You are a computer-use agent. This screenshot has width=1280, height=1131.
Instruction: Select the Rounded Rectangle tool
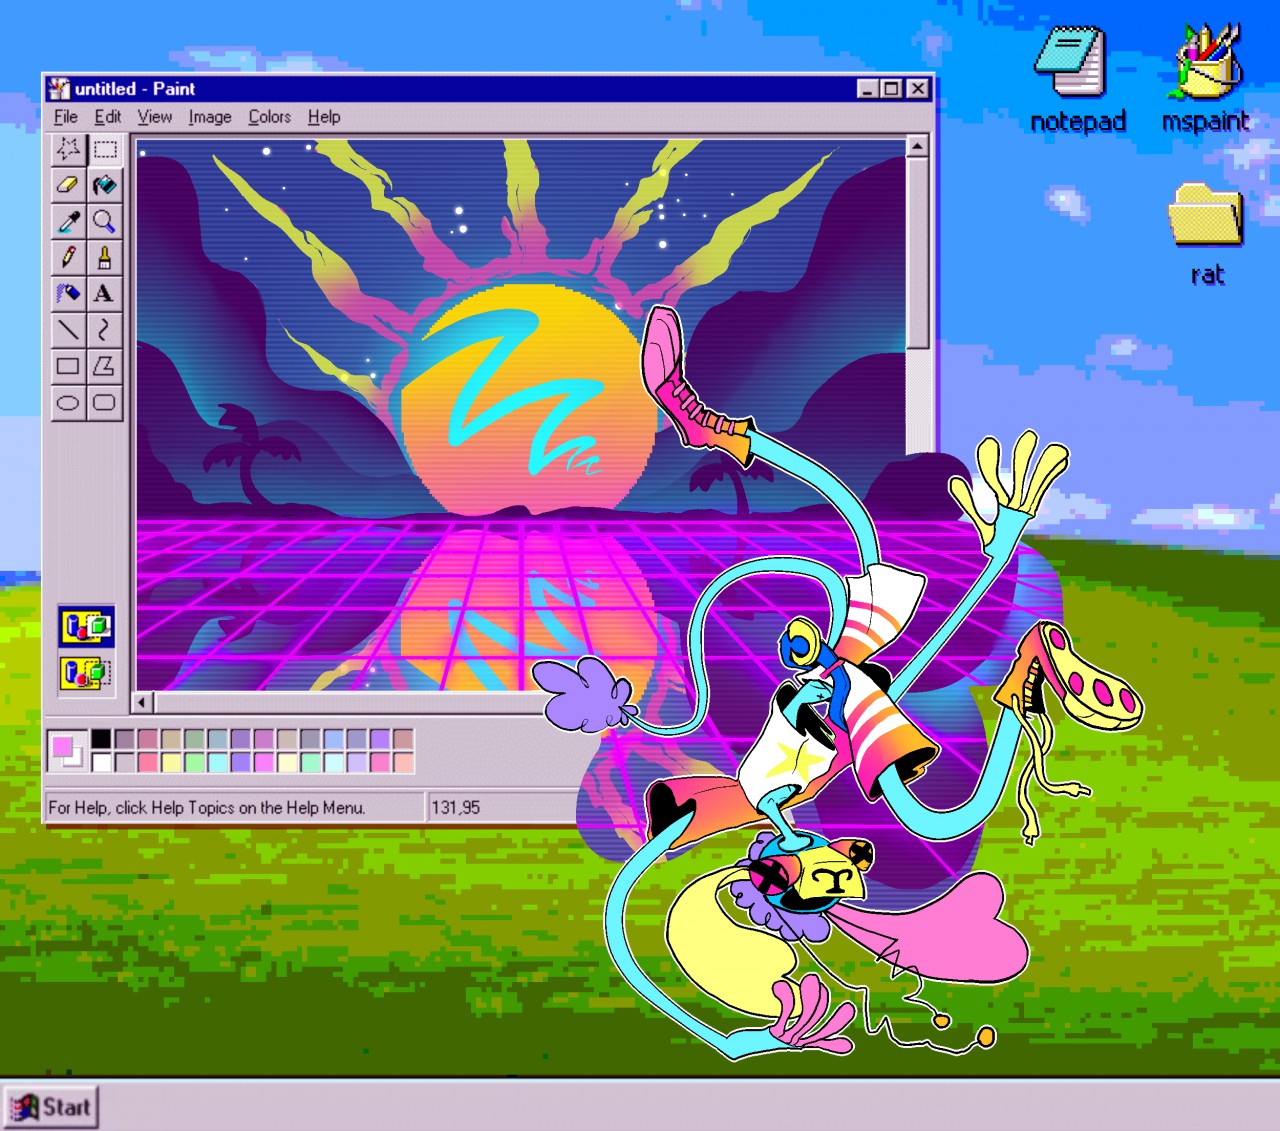coord(105,403)
